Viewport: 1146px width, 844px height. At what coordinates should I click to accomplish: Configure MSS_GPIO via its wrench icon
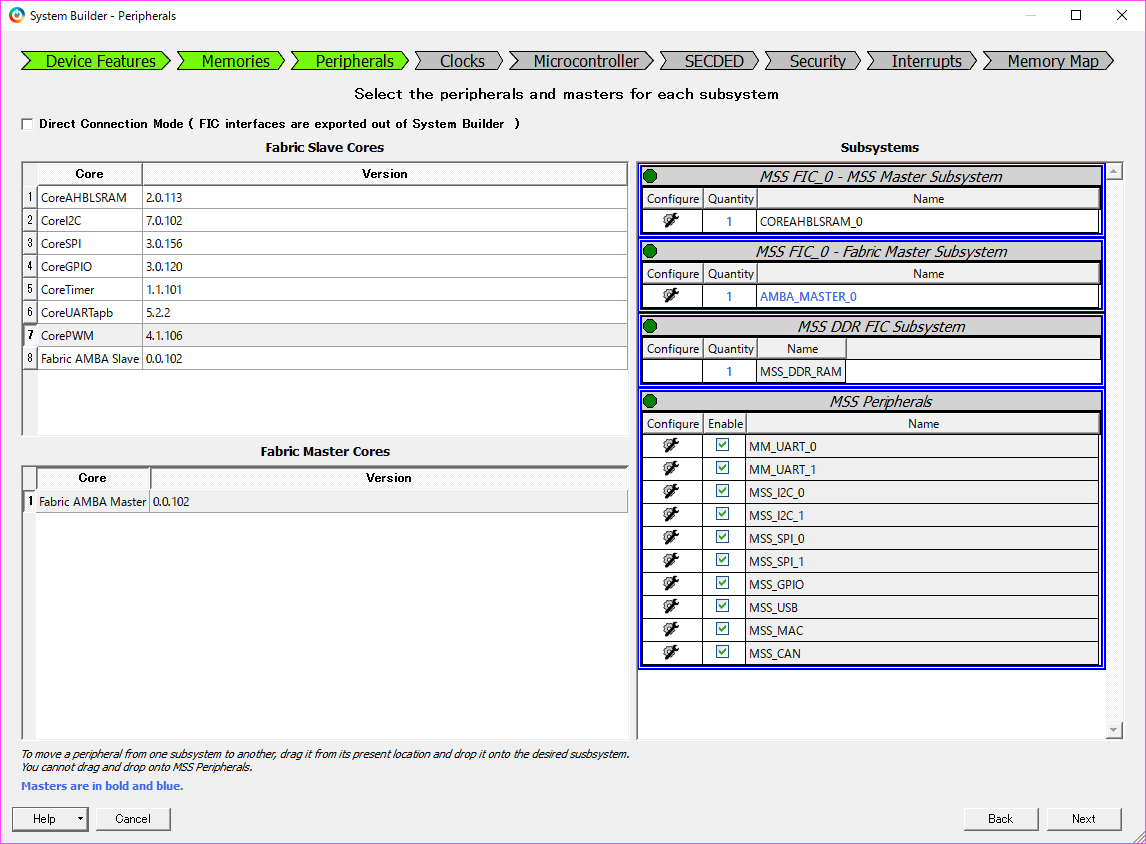tap(671, 583)
